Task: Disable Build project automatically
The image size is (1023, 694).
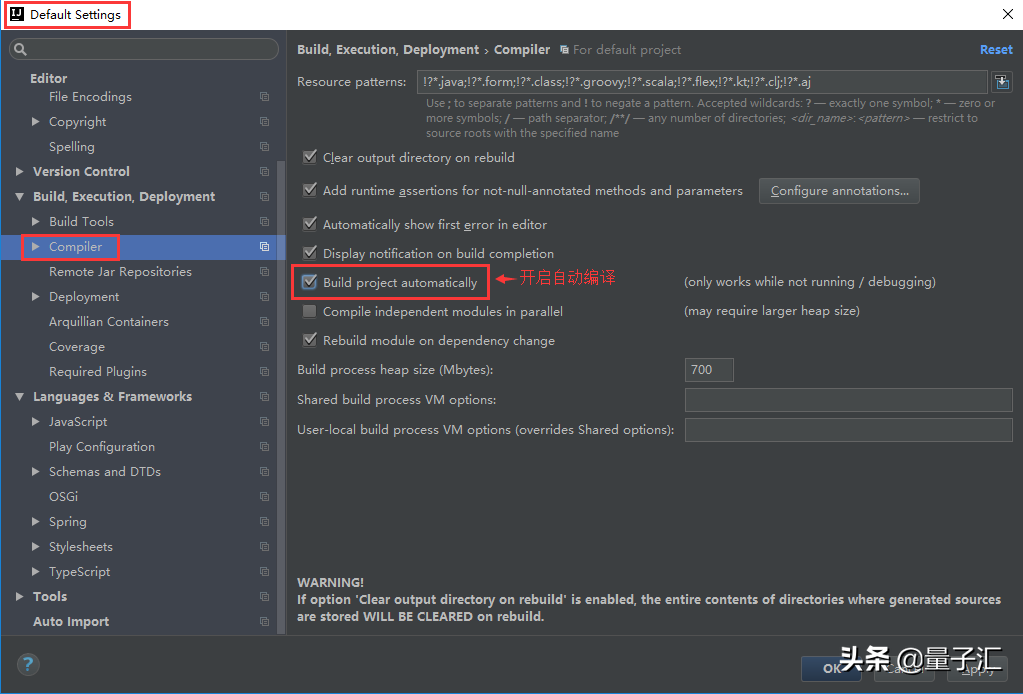Action: click(310, 282)
